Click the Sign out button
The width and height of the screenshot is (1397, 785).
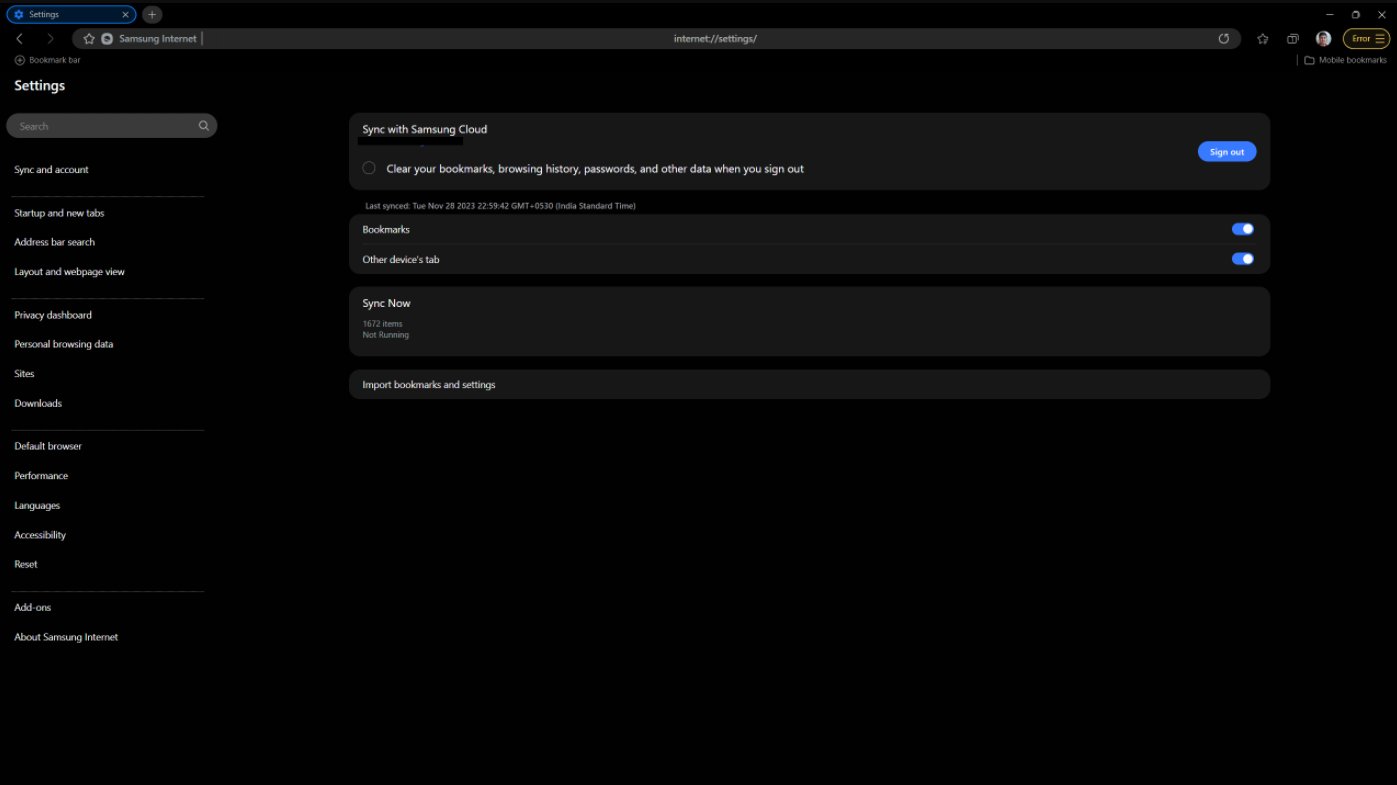pyautogui.click(x=1226, y=152)
